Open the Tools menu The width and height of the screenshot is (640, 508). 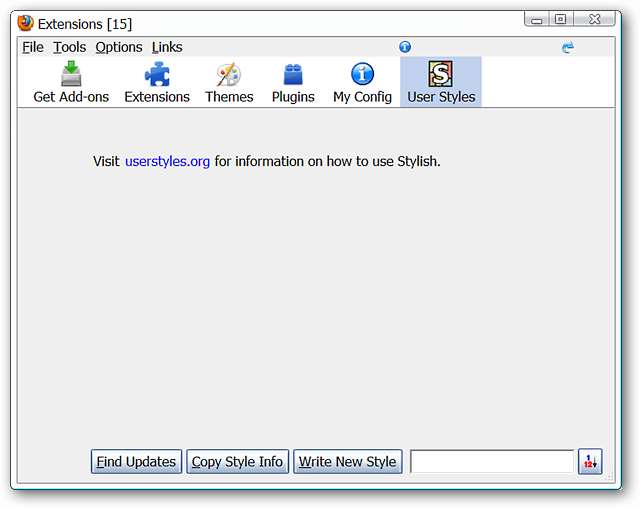(x=70, y=47)
